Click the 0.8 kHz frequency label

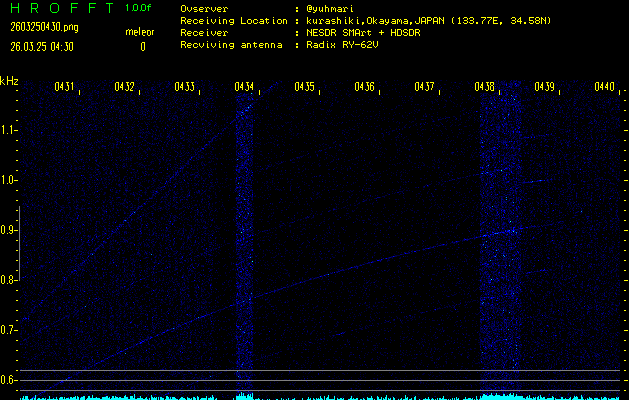click(x=7, y=280)
